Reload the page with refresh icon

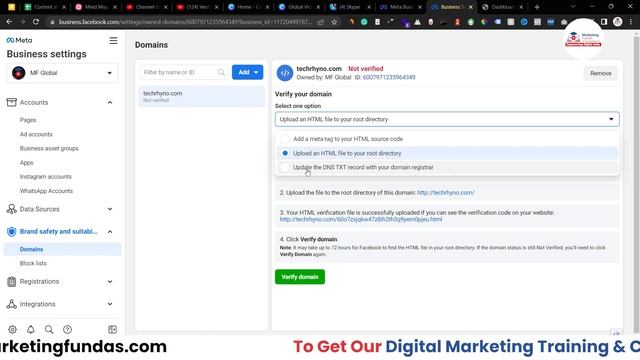[x=36, y=22]
